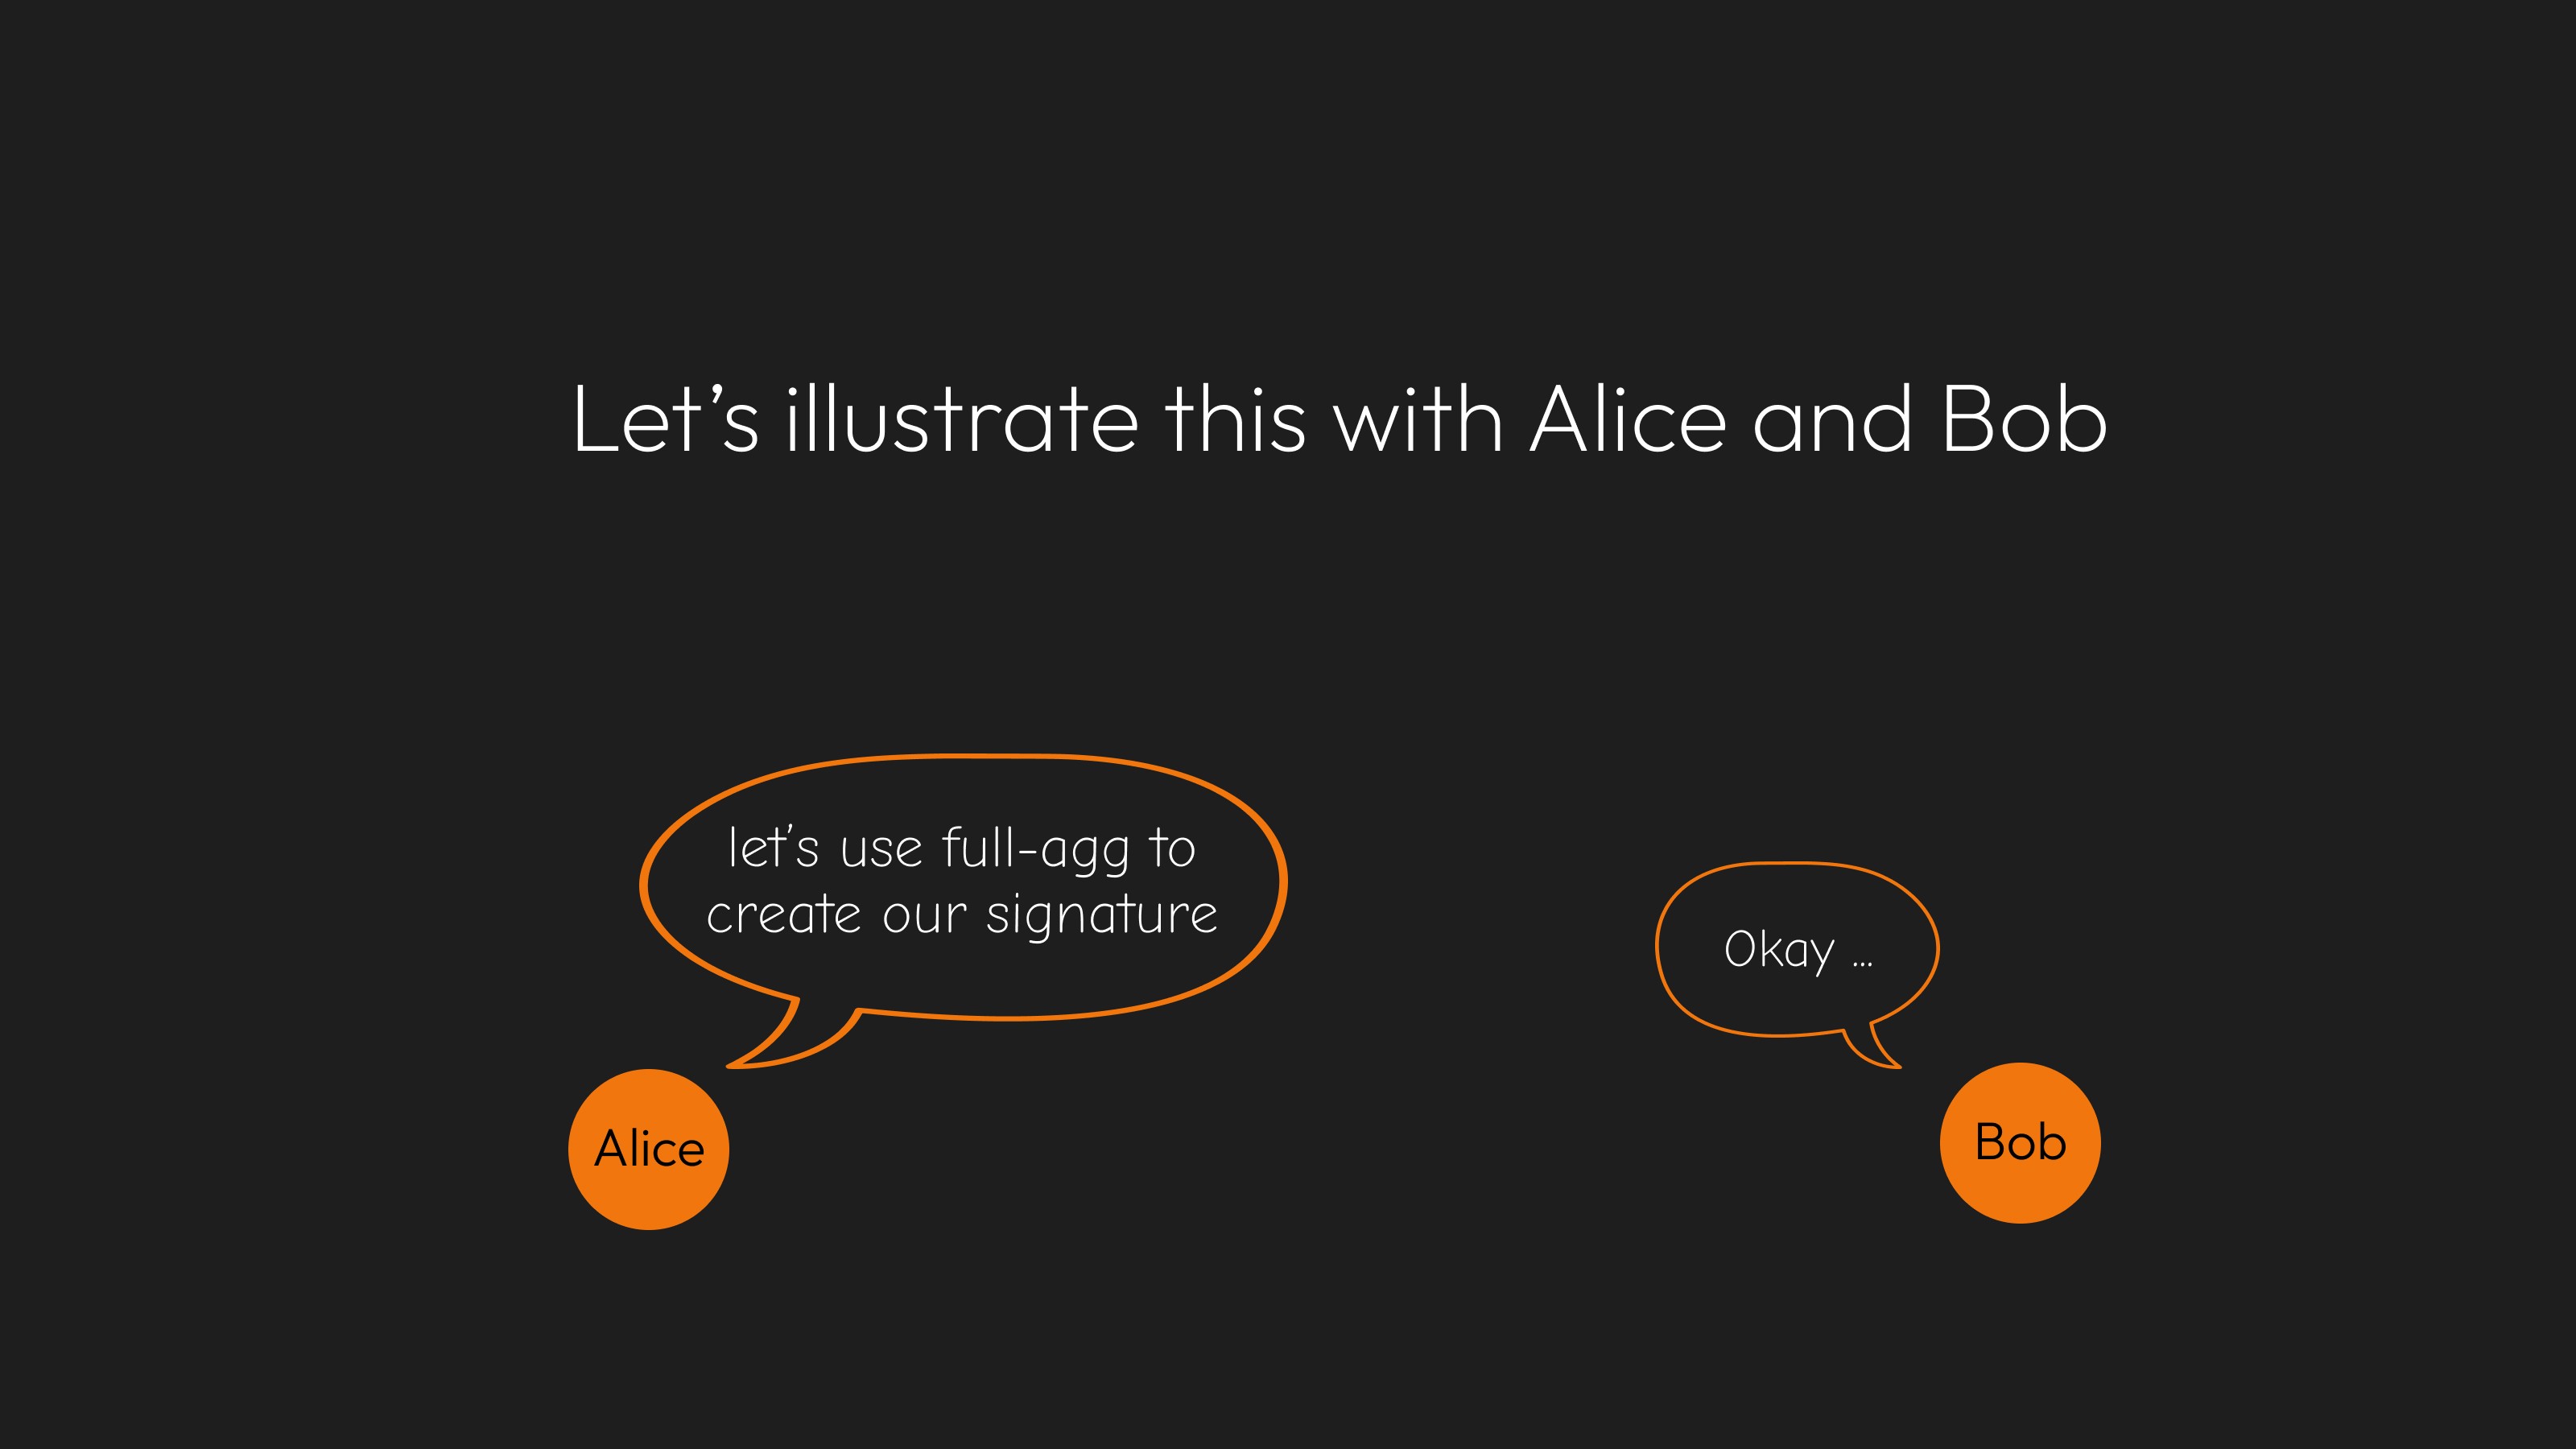
Task: Click the word "Alice" in the title
Action: (1628, 420)
